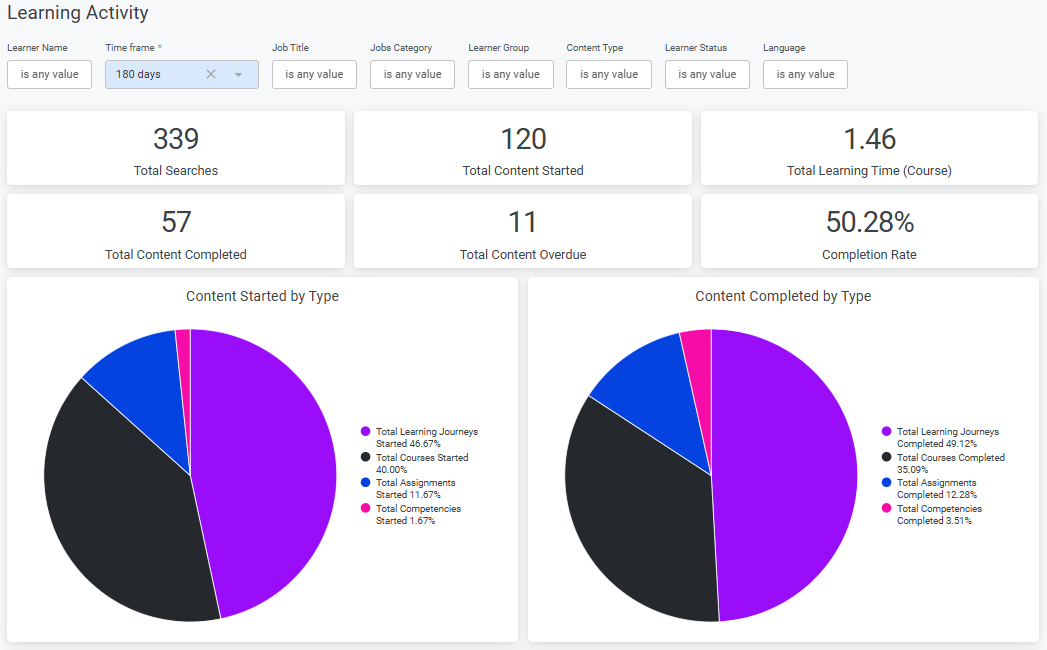Viewport: 1047px width, 650px height.
Task: Clear the 180 days time frame value
Action: [210, 74]
